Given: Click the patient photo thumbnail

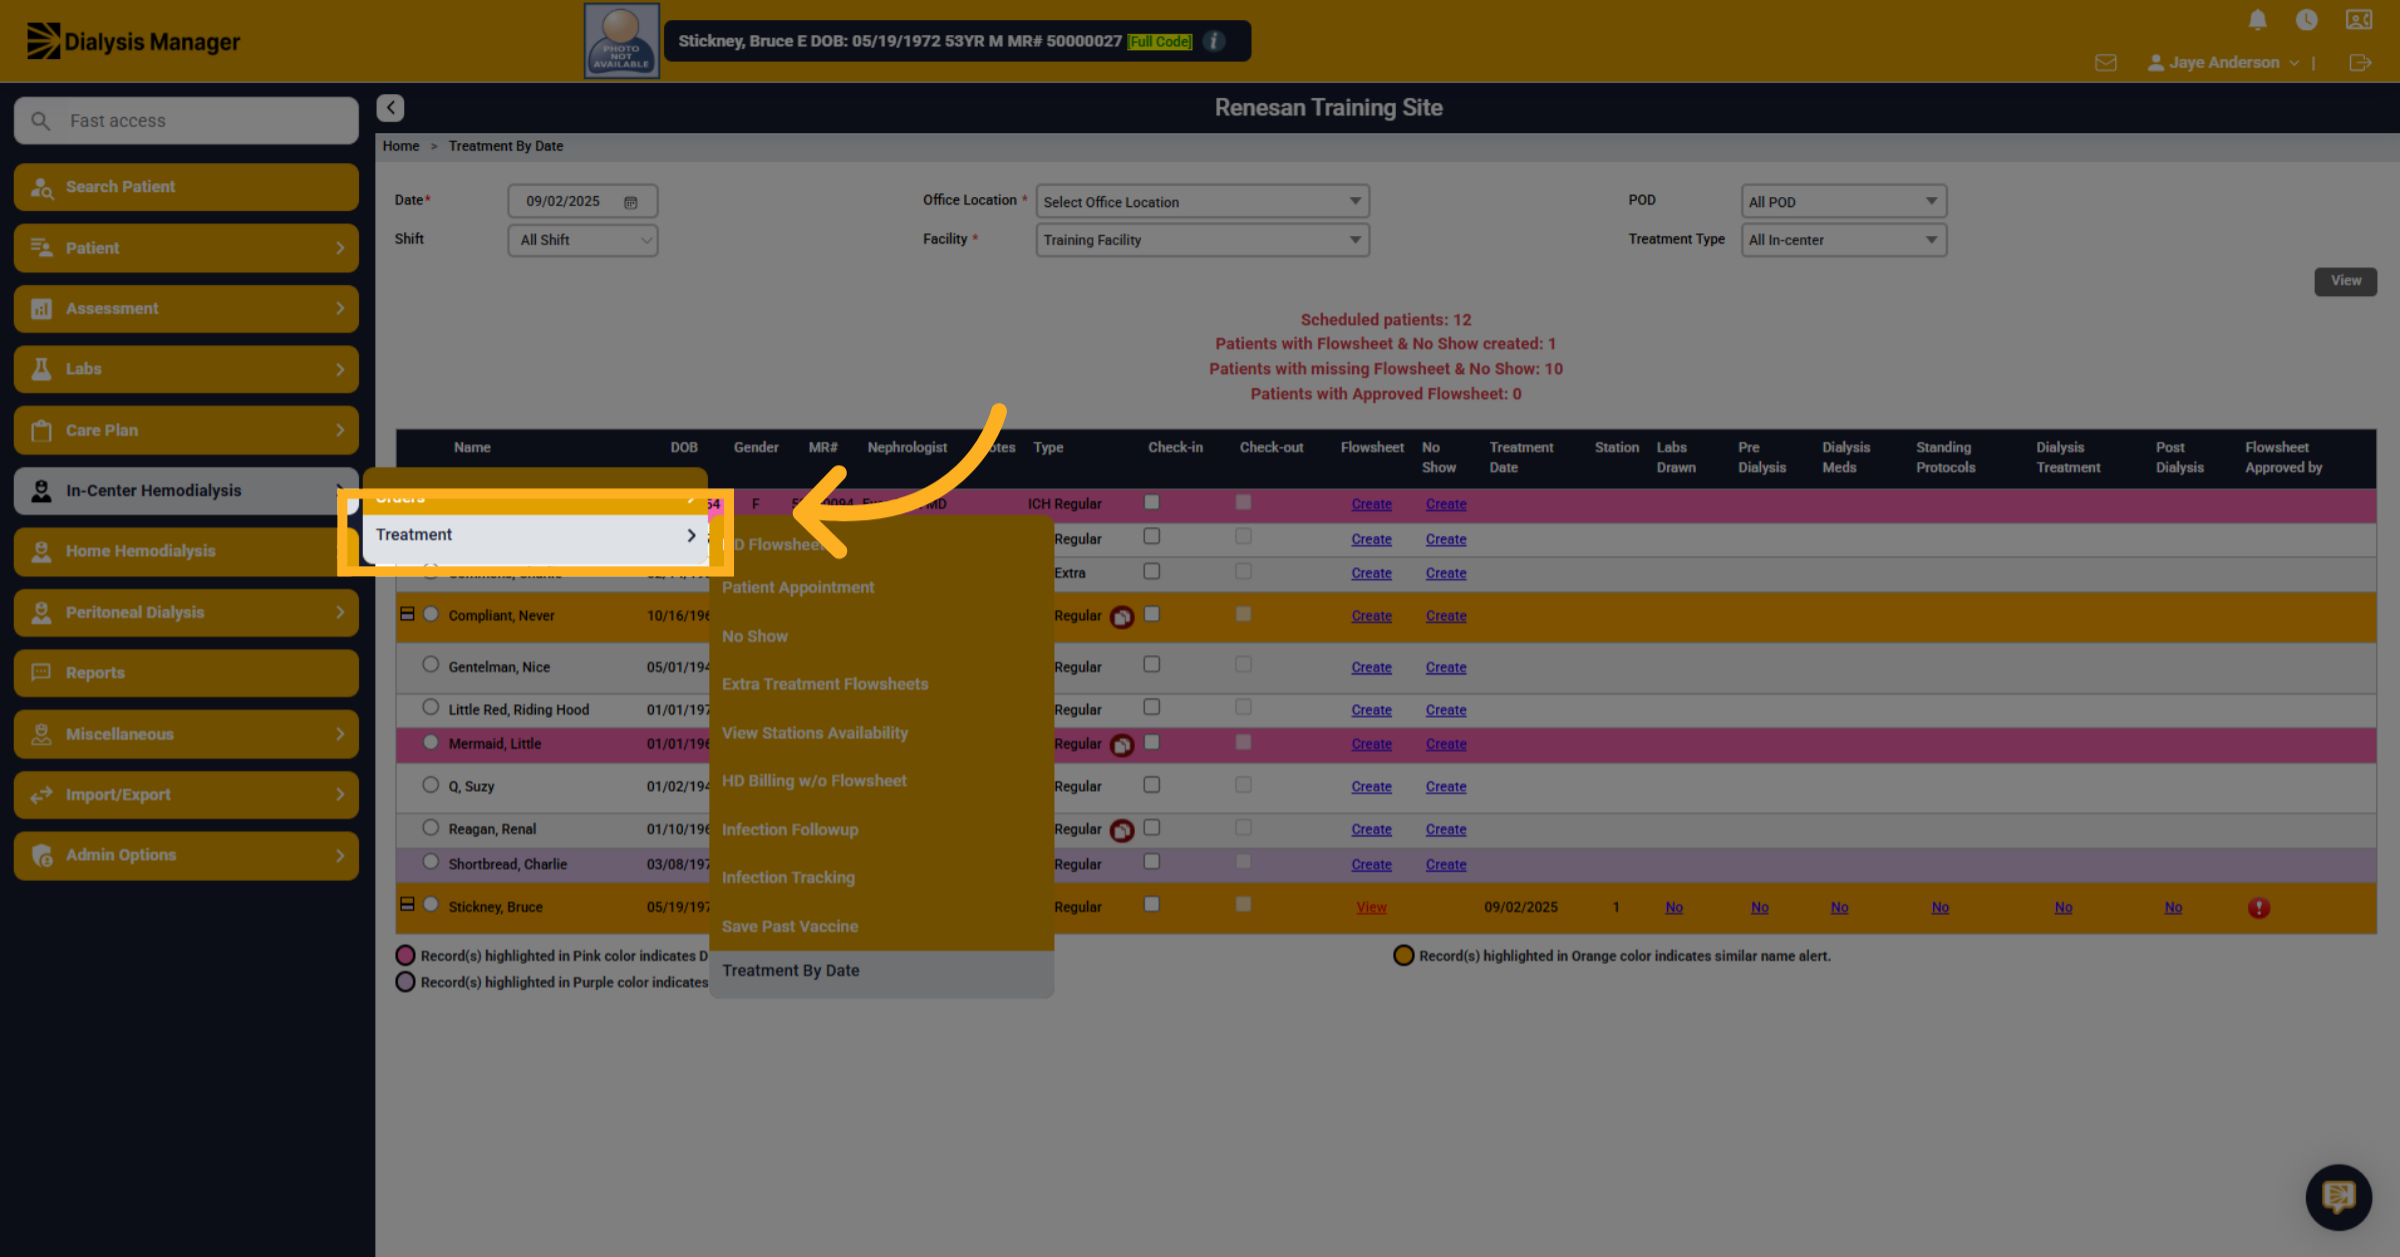Looking at the screenshot, I should pos(621,41).
